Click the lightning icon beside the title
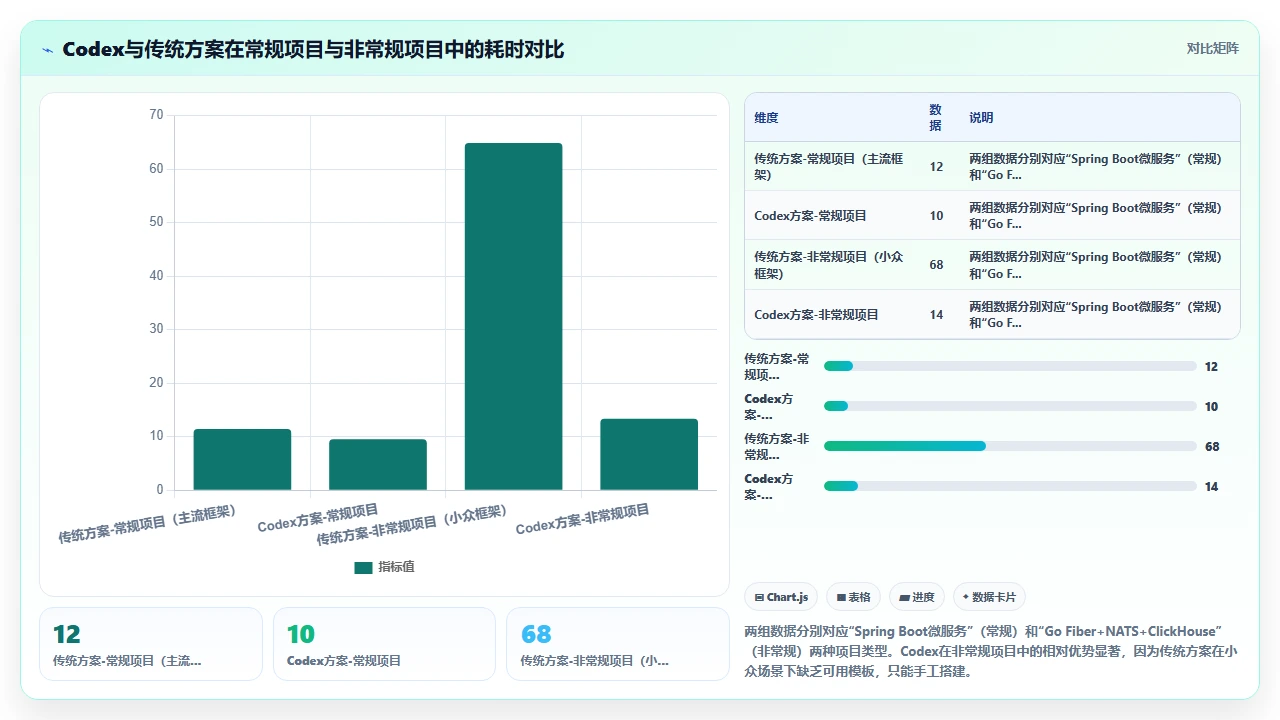The width and height of the screenshot is (1280, 720). point(47,49)
